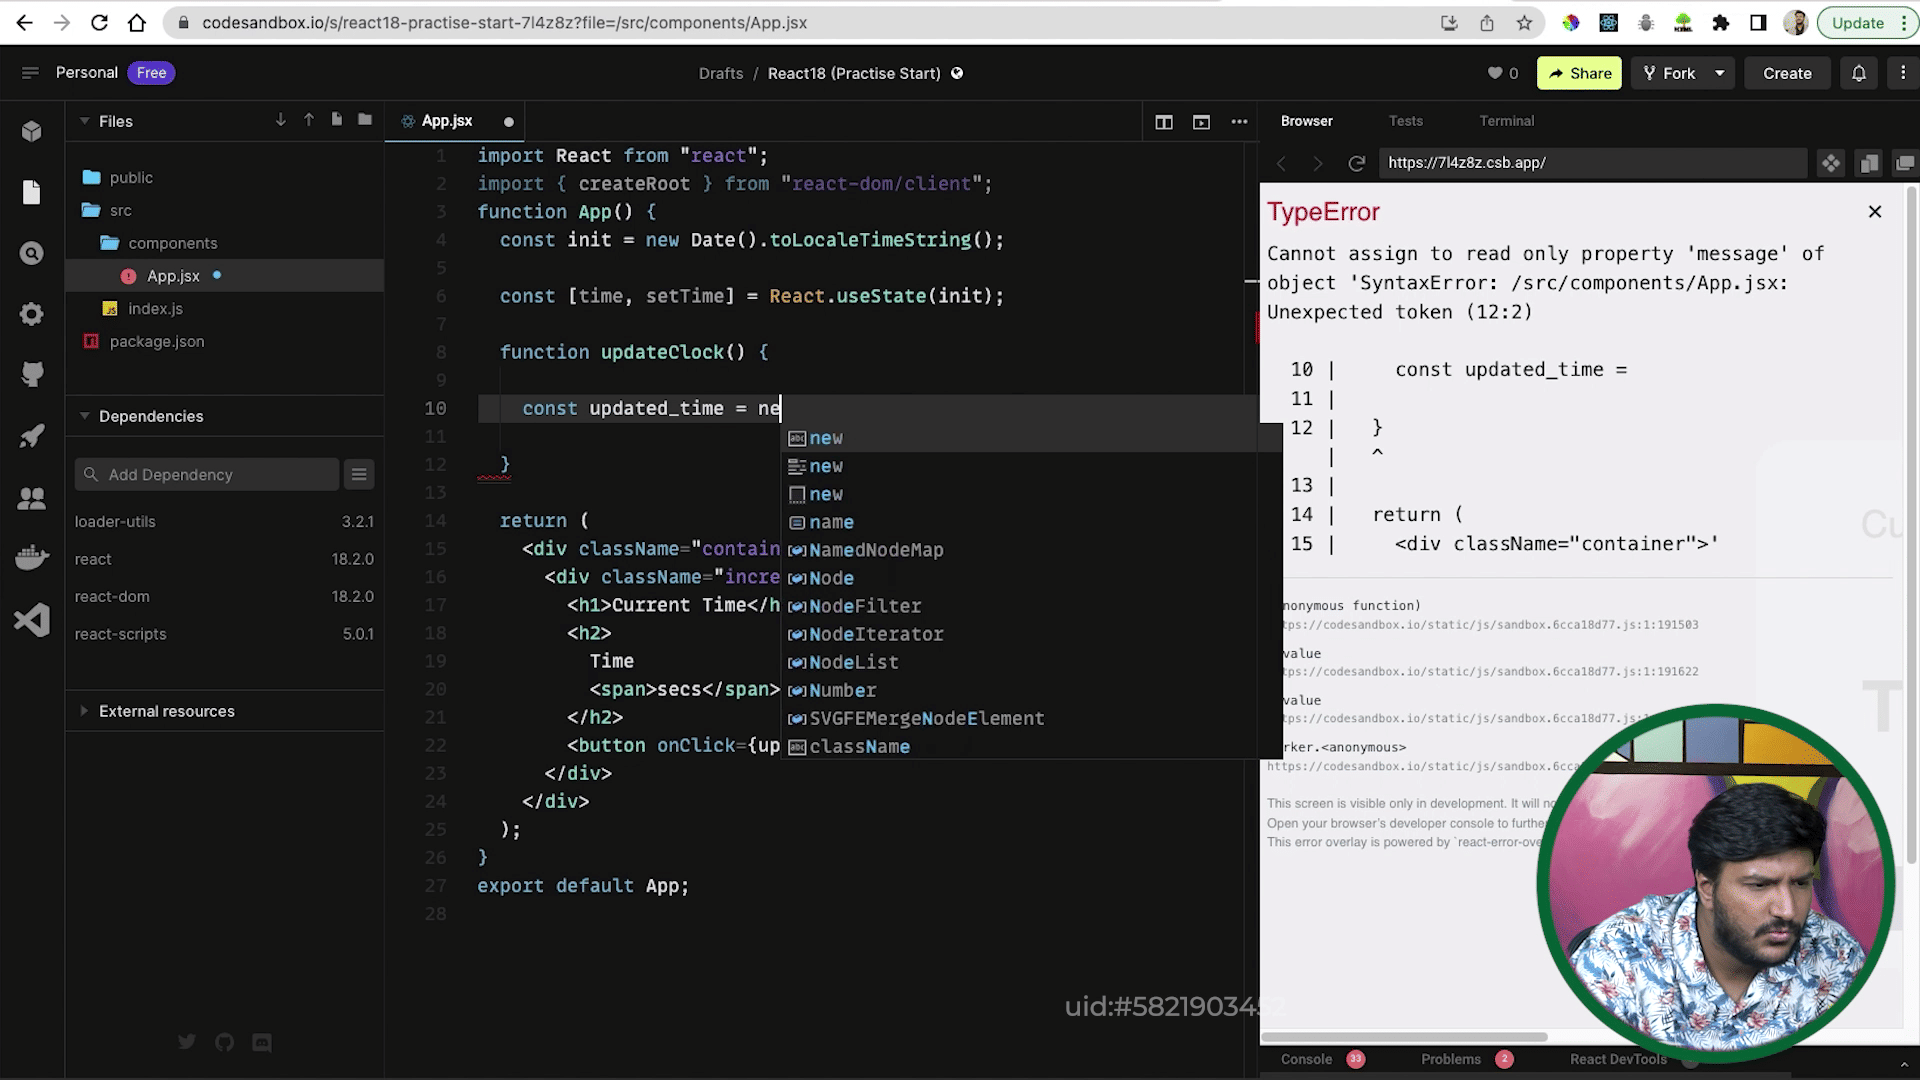
Task: Open the GitHub icon in left sidebar
Action: coord(31,375)
